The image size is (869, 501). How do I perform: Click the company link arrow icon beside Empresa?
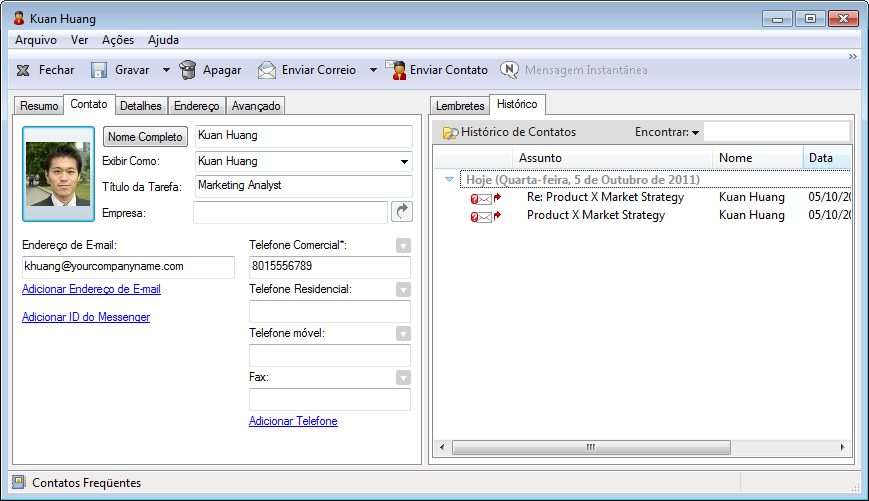point(402,212)
